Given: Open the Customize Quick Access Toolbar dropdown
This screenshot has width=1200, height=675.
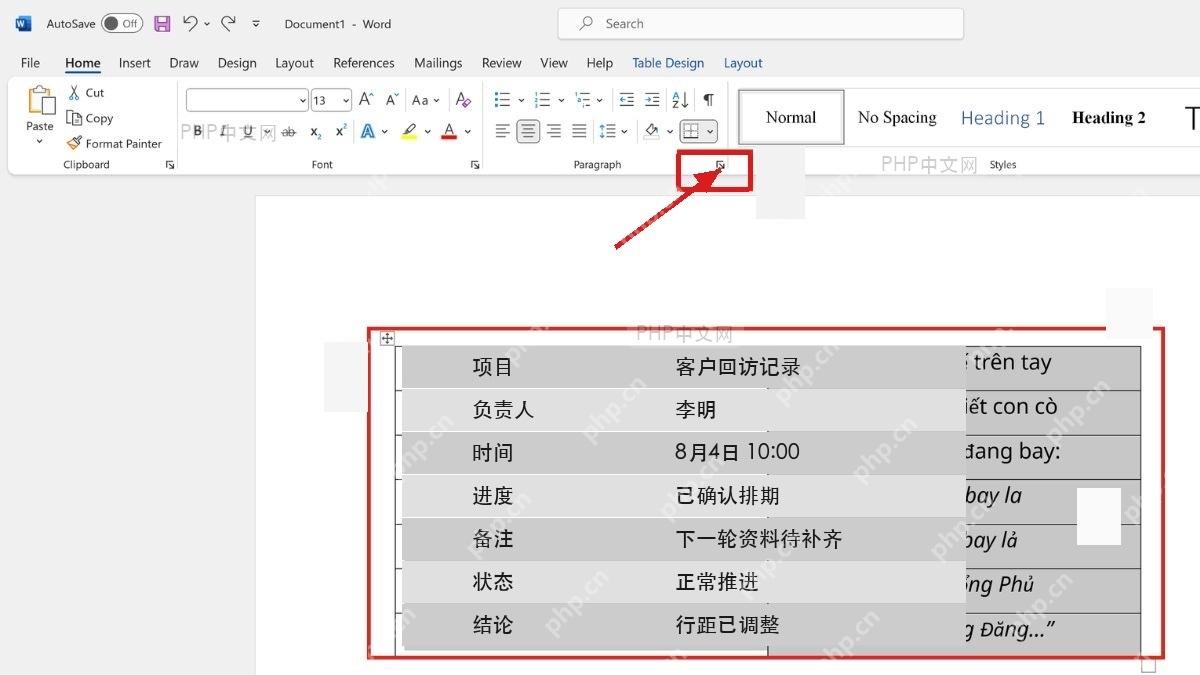Looking at the screenshot, I should coord(256,23).
